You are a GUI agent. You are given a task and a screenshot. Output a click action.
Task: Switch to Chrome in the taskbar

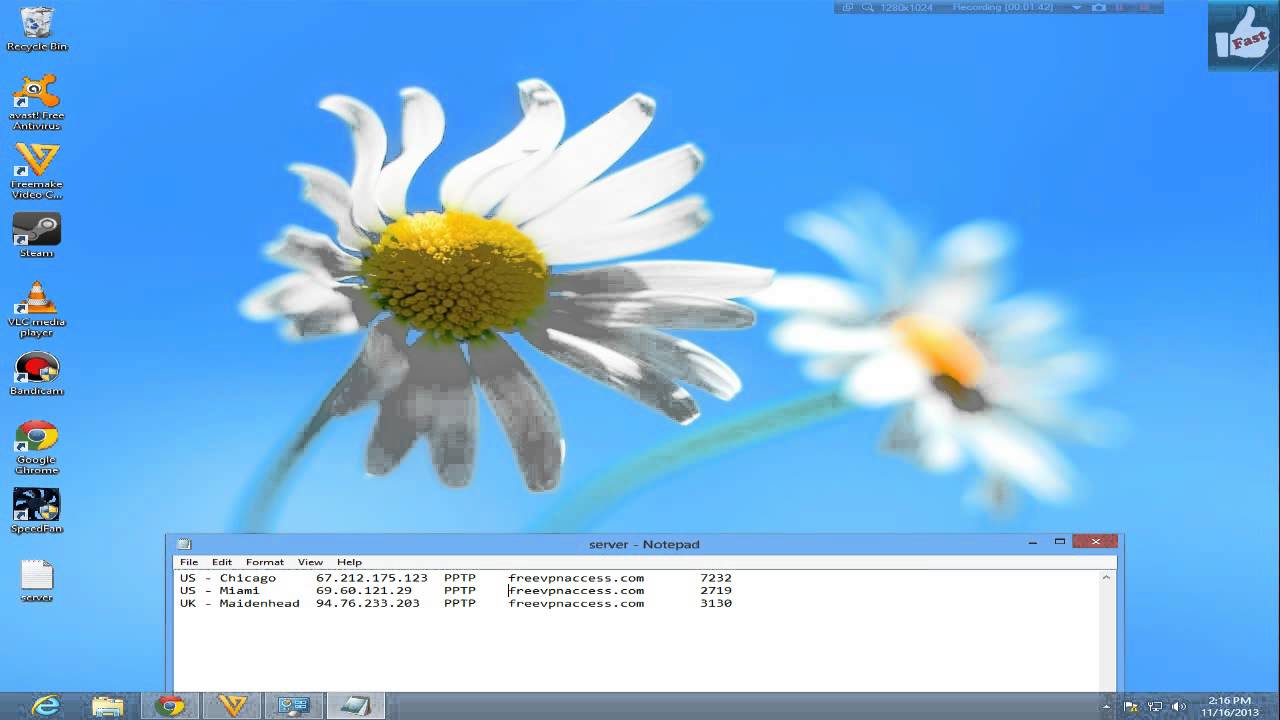point(170,705)
